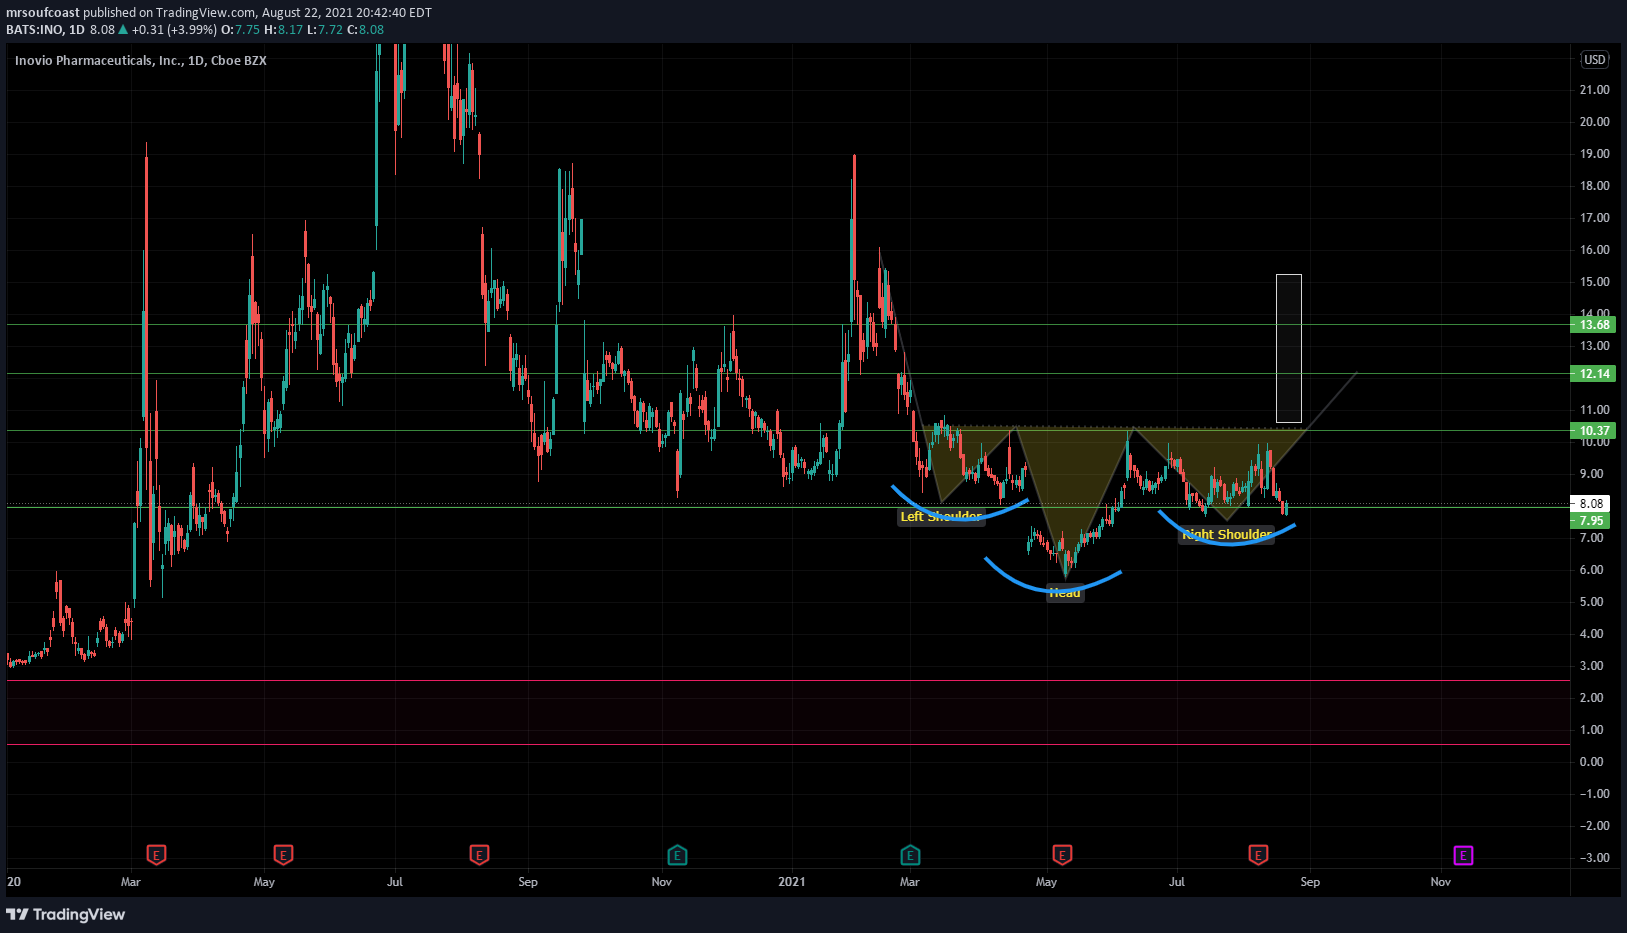Click the 5.00 price axis value
1627x933 pixels.
click(x=1591, y=602)
